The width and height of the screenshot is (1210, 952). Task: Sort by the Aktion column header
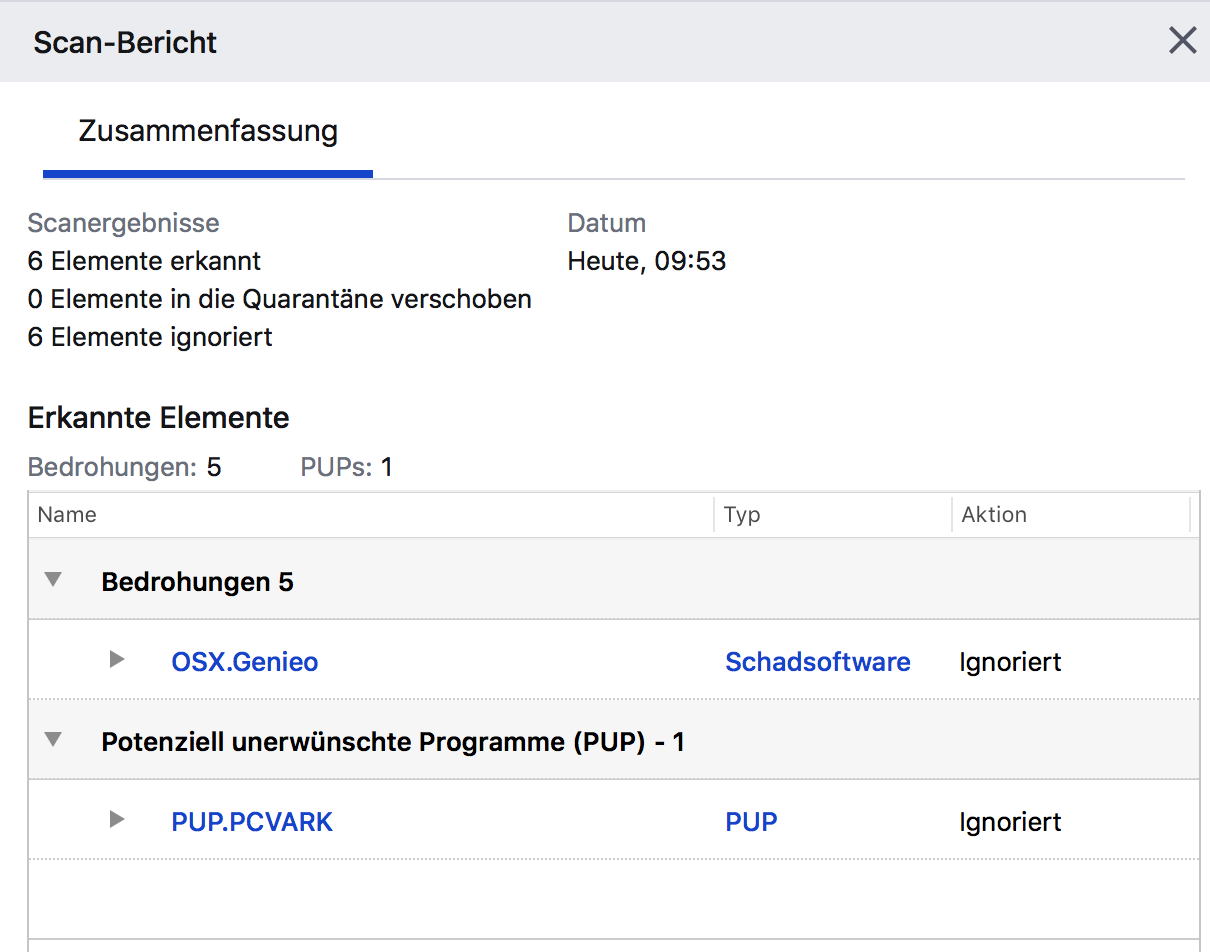coord(994,515)
